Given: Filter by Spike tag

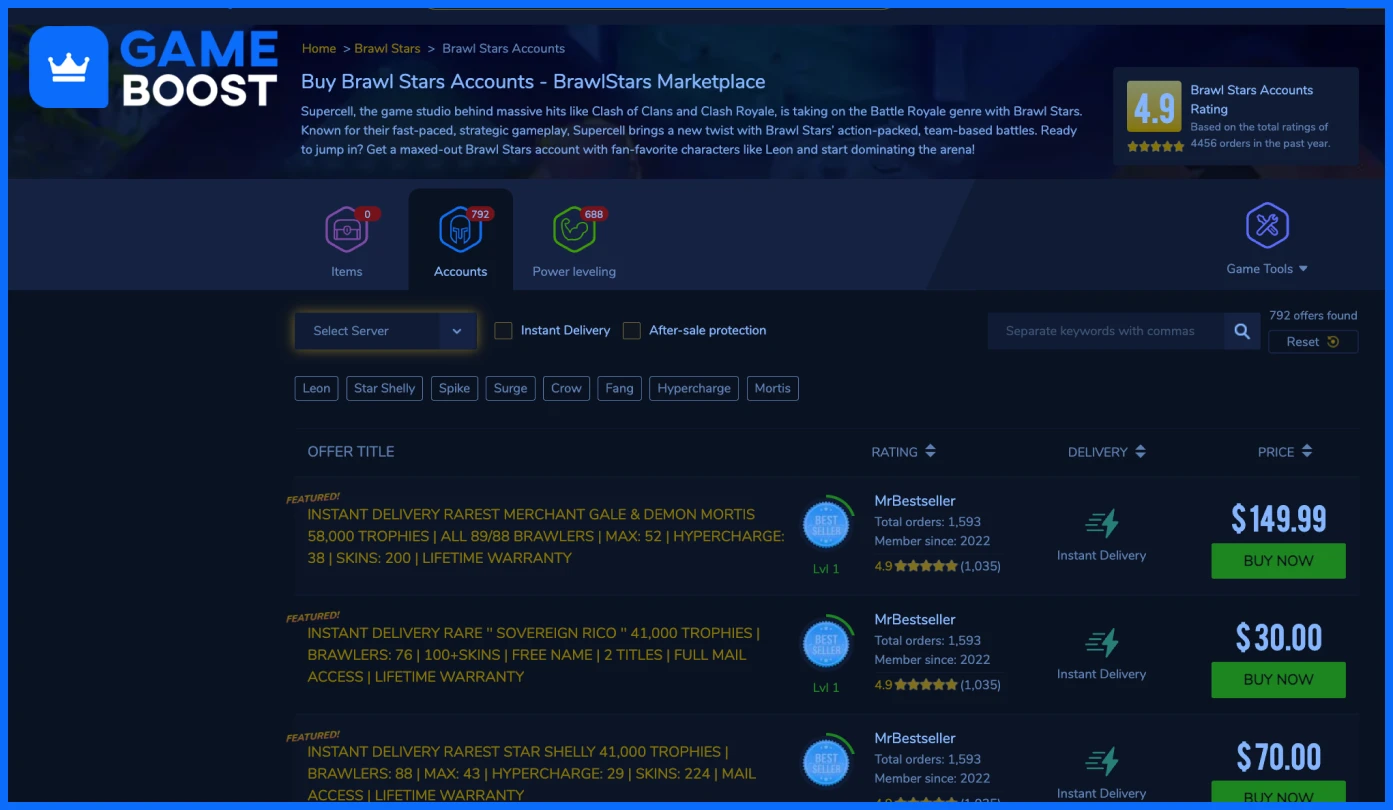Looking at the screenshot, I should (x=454, y=388).
